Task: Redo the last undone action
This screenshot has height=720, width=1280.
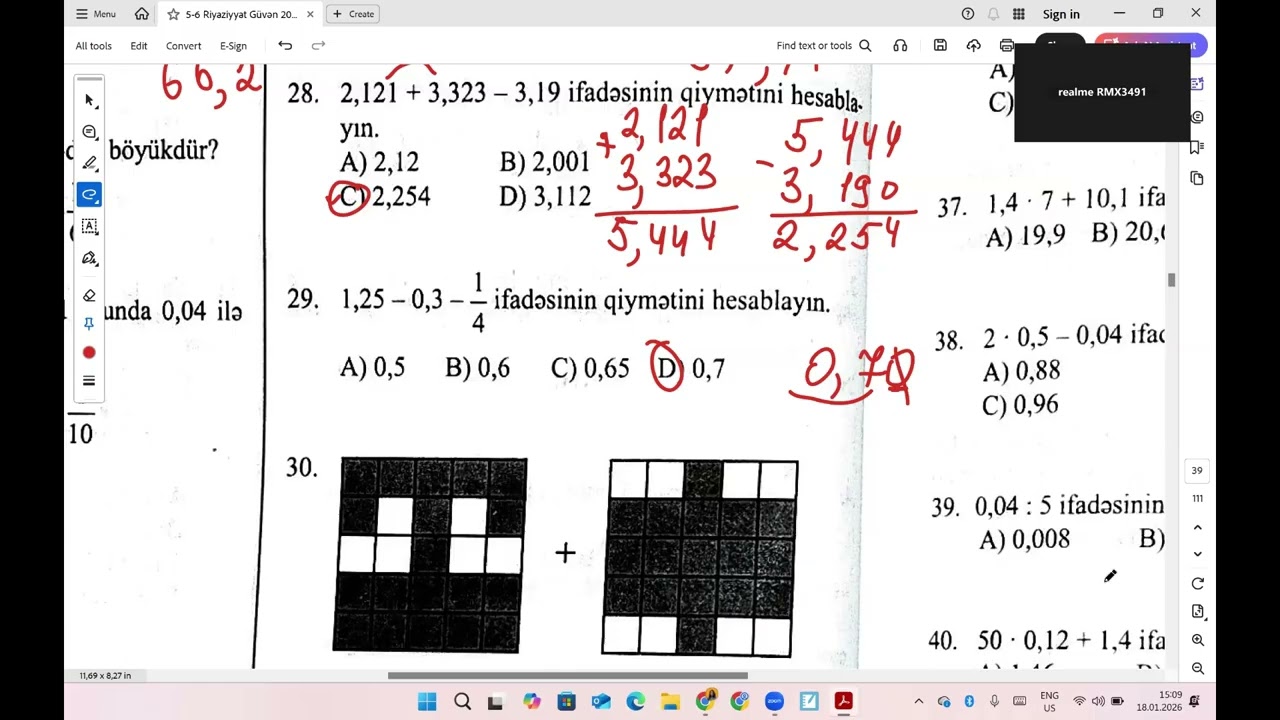Action: coord(318,46)
